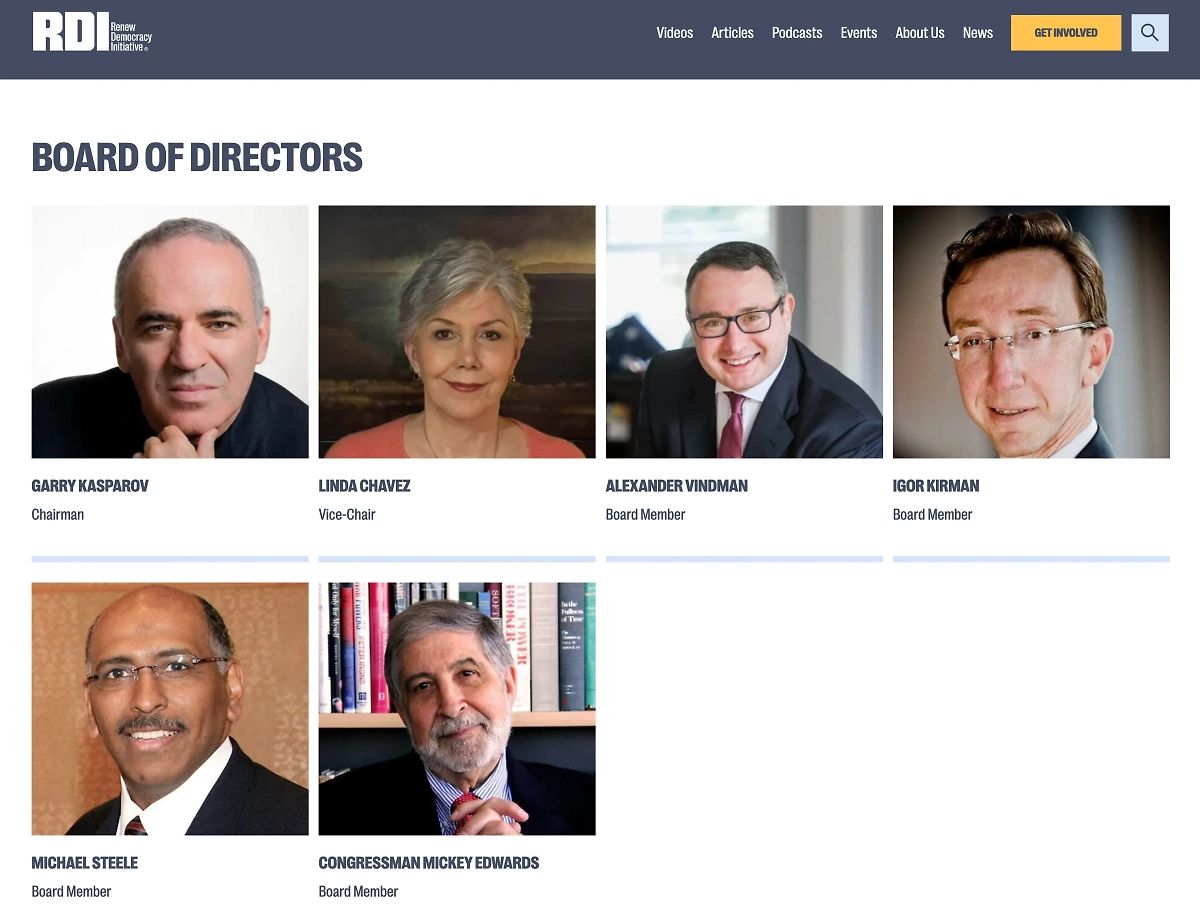Navigate to the News section
The image size is (1200, 920).
pos(977,33)
